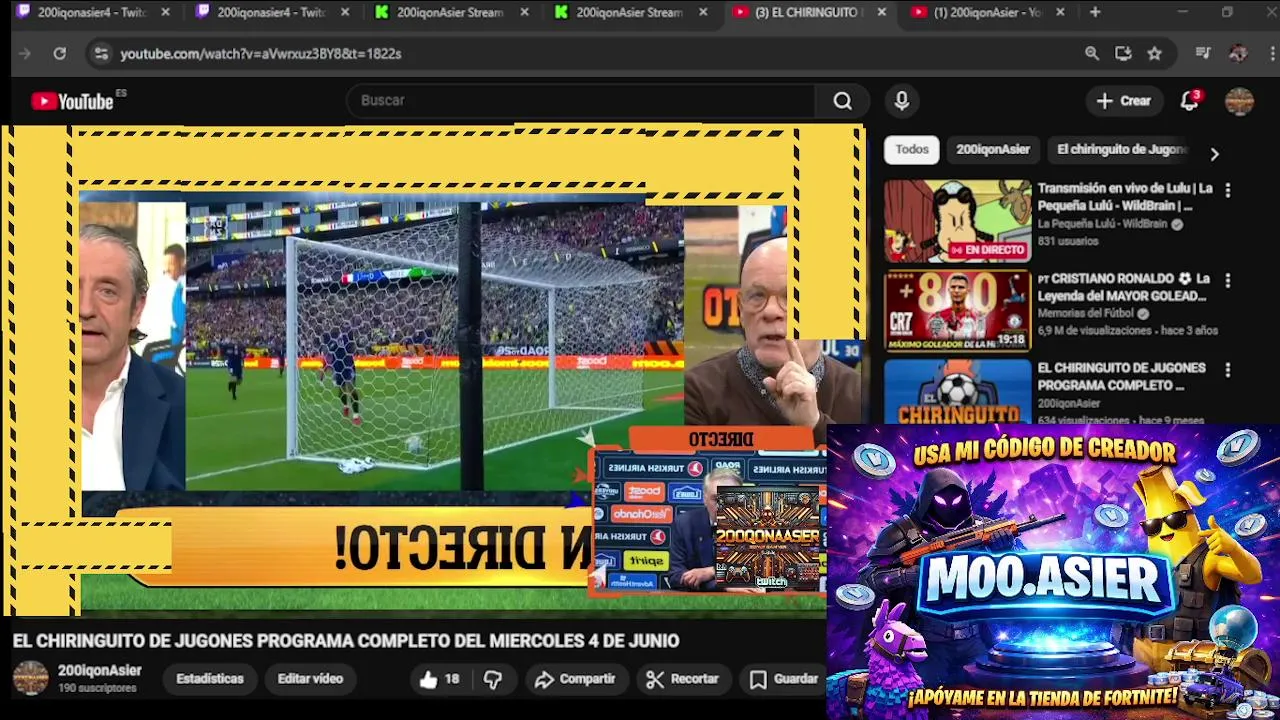Image resolution: width=1280 pixels, height=720 pixels.
Task: Open 'CRISTIANO RONALDO La Leyenda' video title
Action: 1124,287
